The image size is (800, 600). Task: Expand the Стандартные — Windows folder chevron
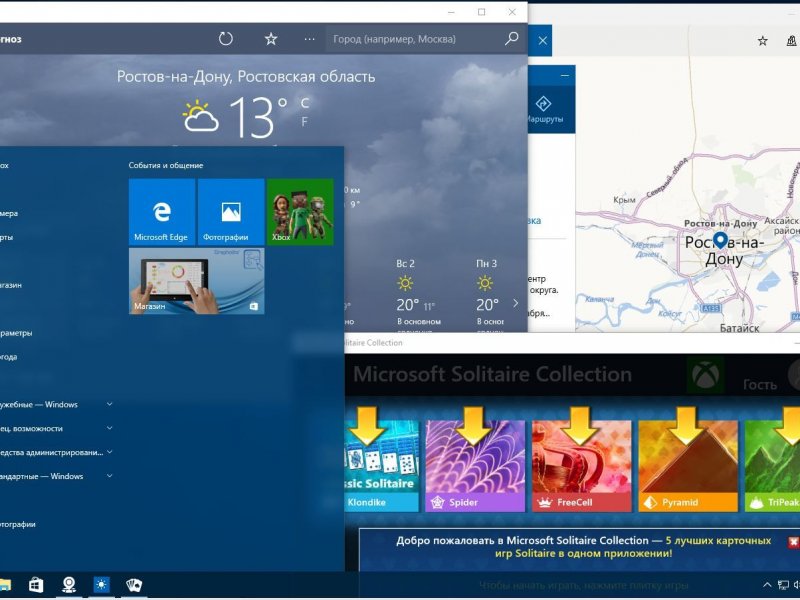[x=109, y=476]
